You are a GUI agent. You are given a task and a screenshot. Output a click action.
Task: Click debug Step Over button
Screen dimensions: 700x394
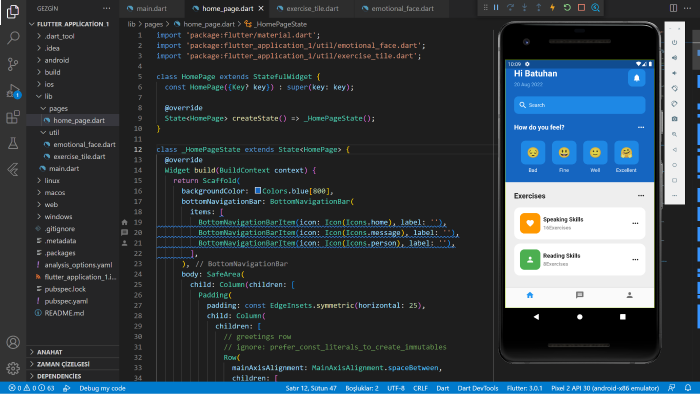(510, 8)
